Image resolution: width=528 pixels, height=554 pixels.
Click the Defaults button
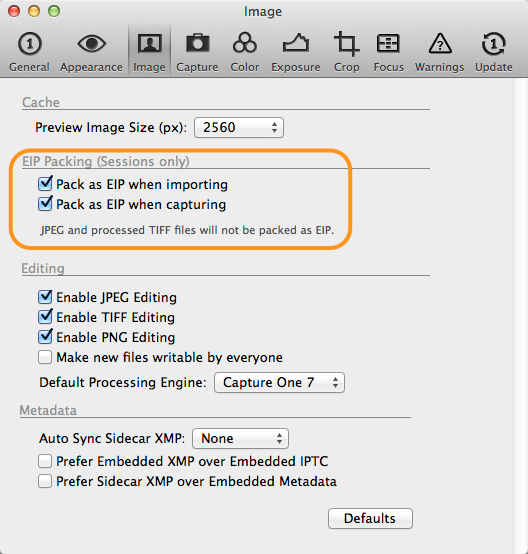click(x=370, y=519)
